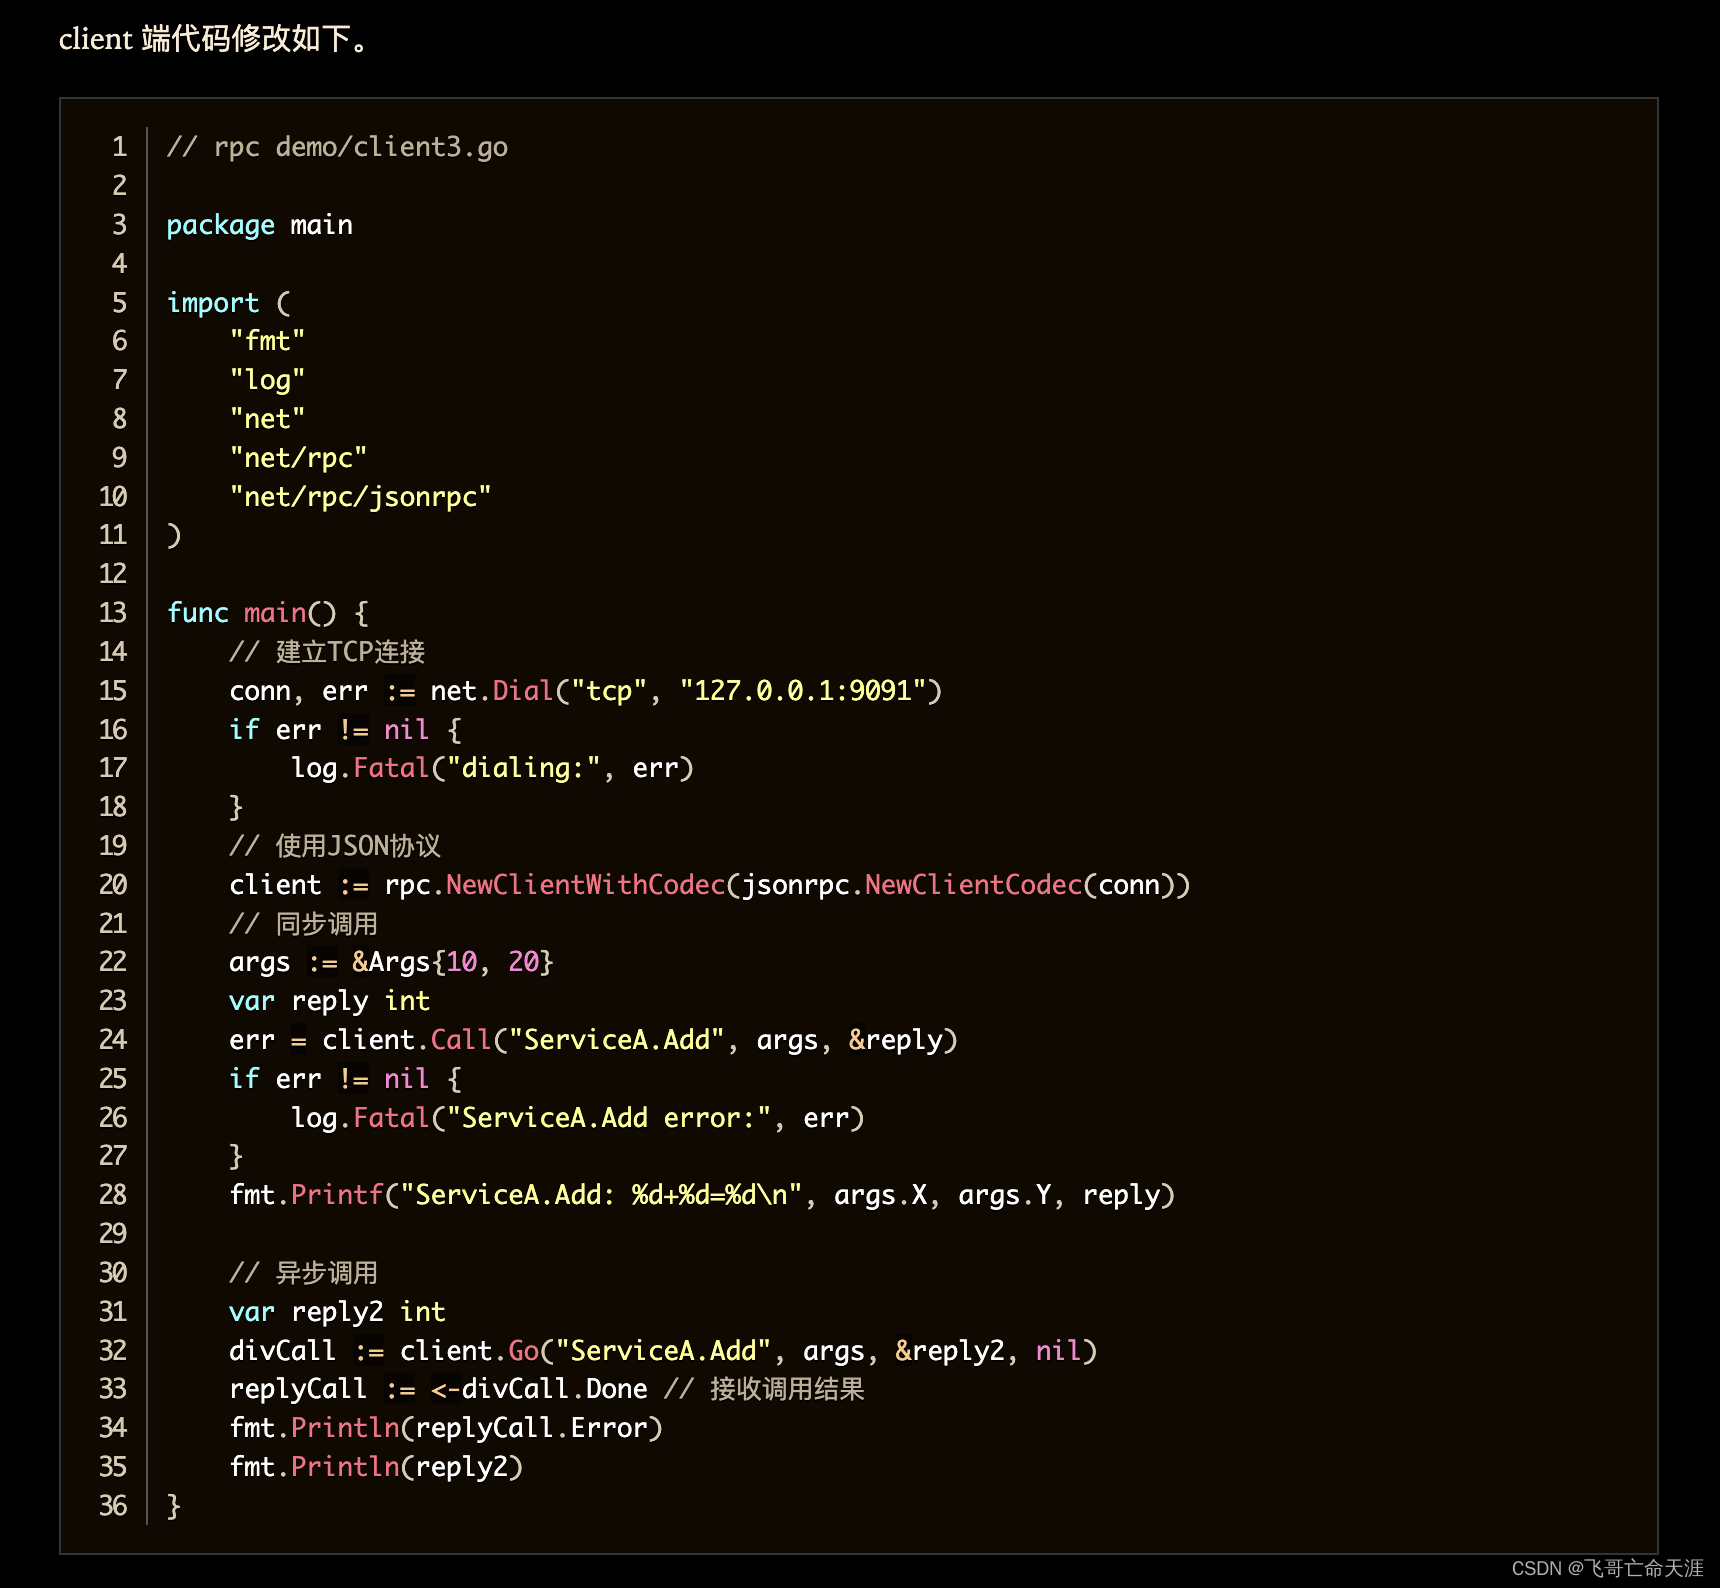1720x1588 pixels.
Task: Click the "net/rpc/jsonrpc" import string
Action: pyautogui.click(x=360, y=497)
